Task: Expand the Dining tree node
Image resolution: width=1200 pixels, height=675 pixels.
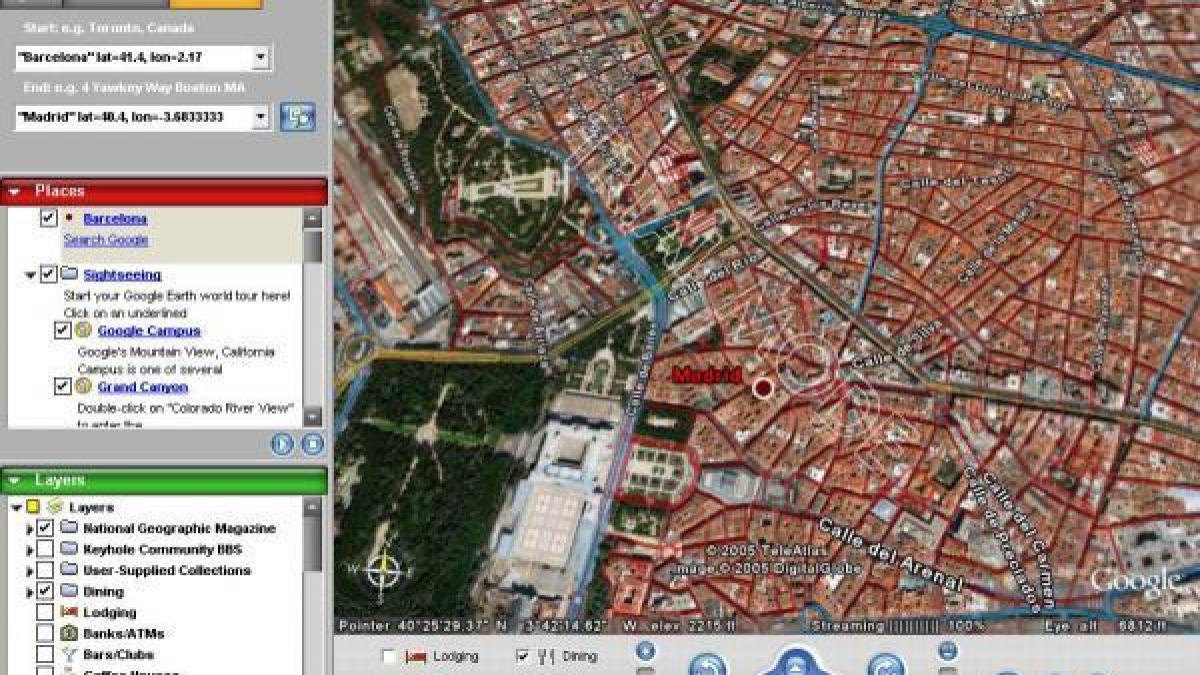Action: [x=30, y=591]
